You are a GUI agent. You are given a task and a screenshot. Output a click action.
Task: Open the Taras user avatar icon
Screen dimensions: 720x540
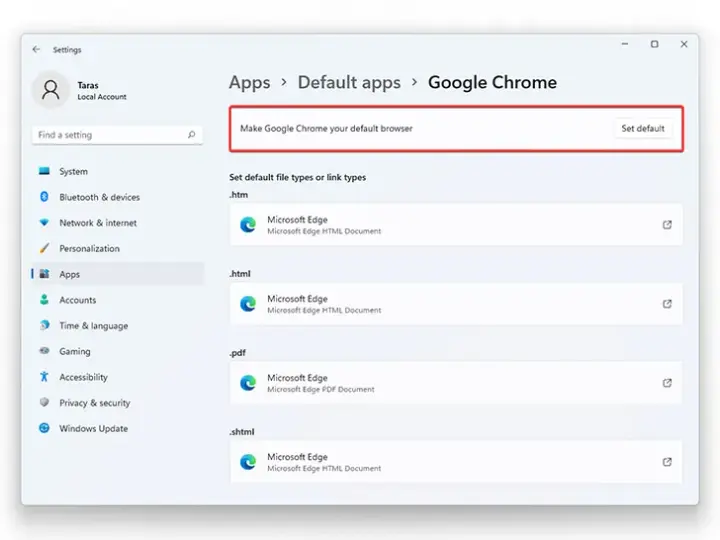pos(51,90)
